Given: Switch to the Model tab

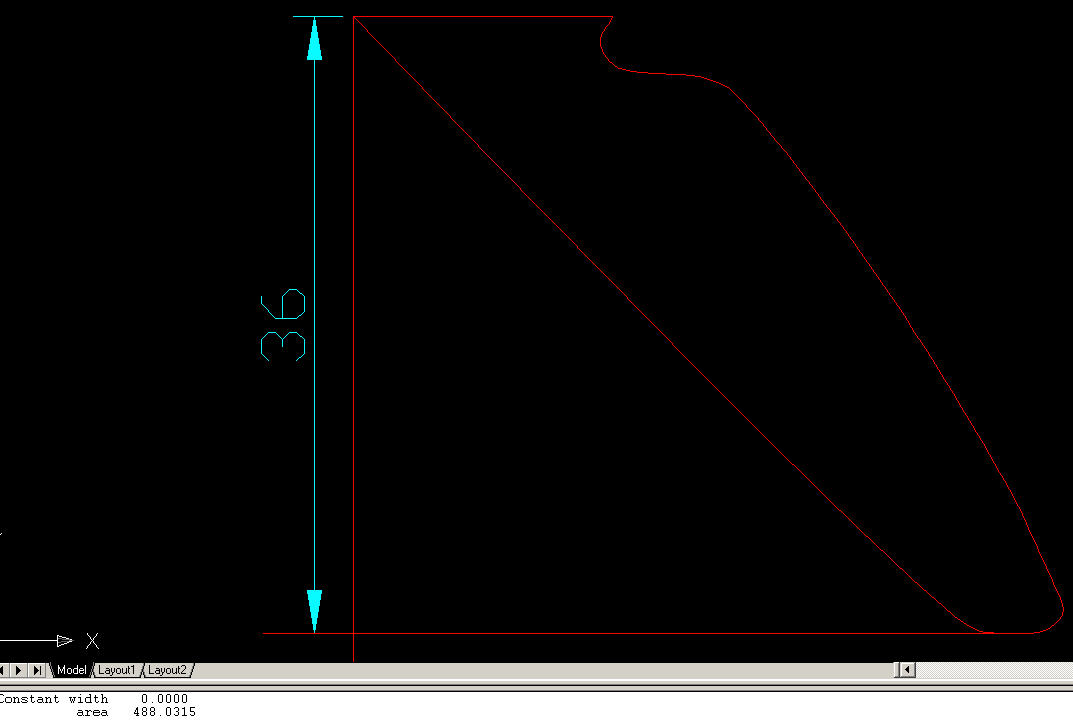Looking at the screenshot, I should pyautogui.click(x=71, y=670).
